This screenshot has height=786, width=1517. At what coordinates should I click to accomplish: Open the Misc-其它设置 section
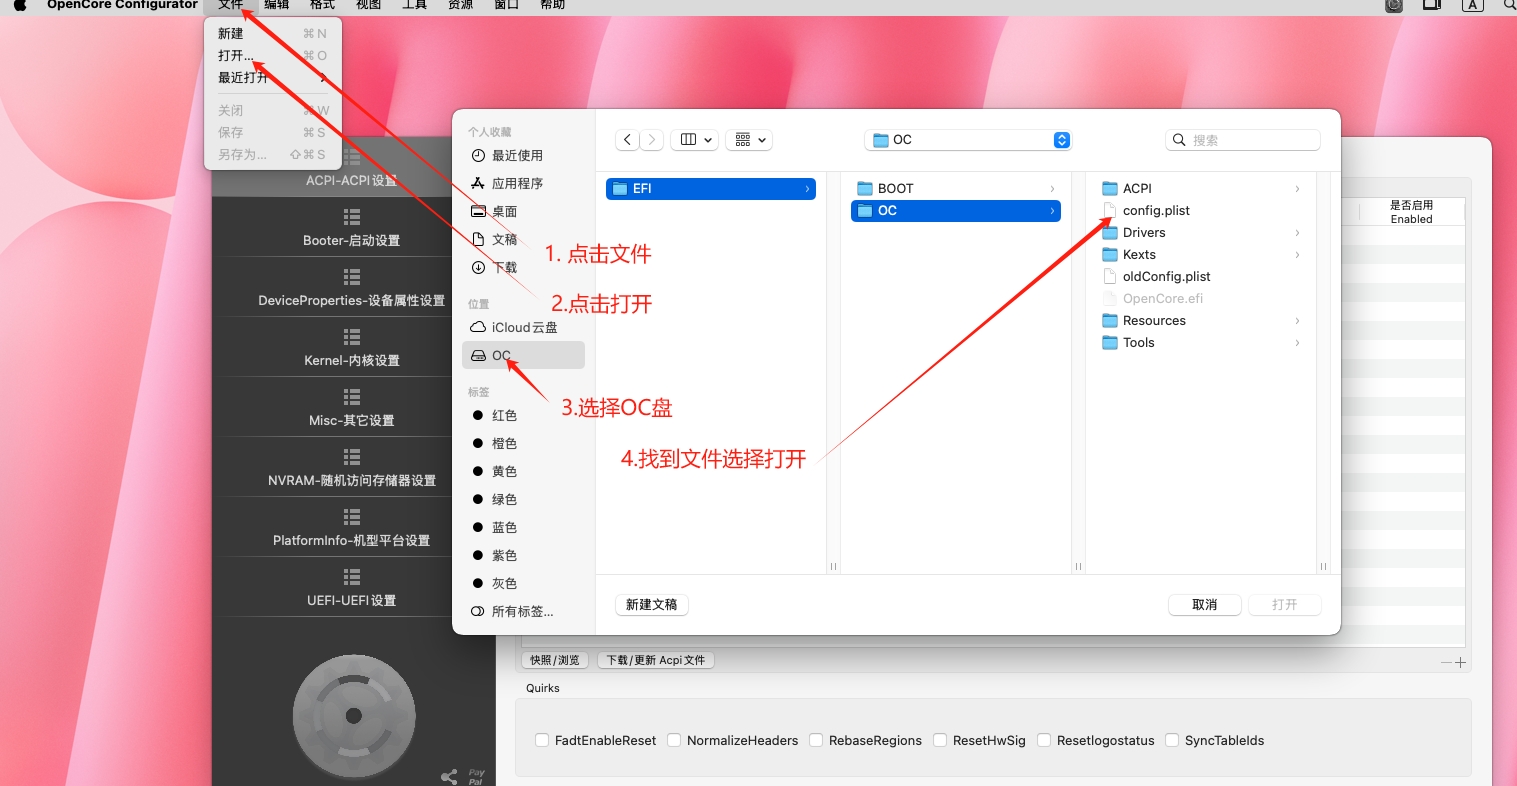tap(351, 408)
